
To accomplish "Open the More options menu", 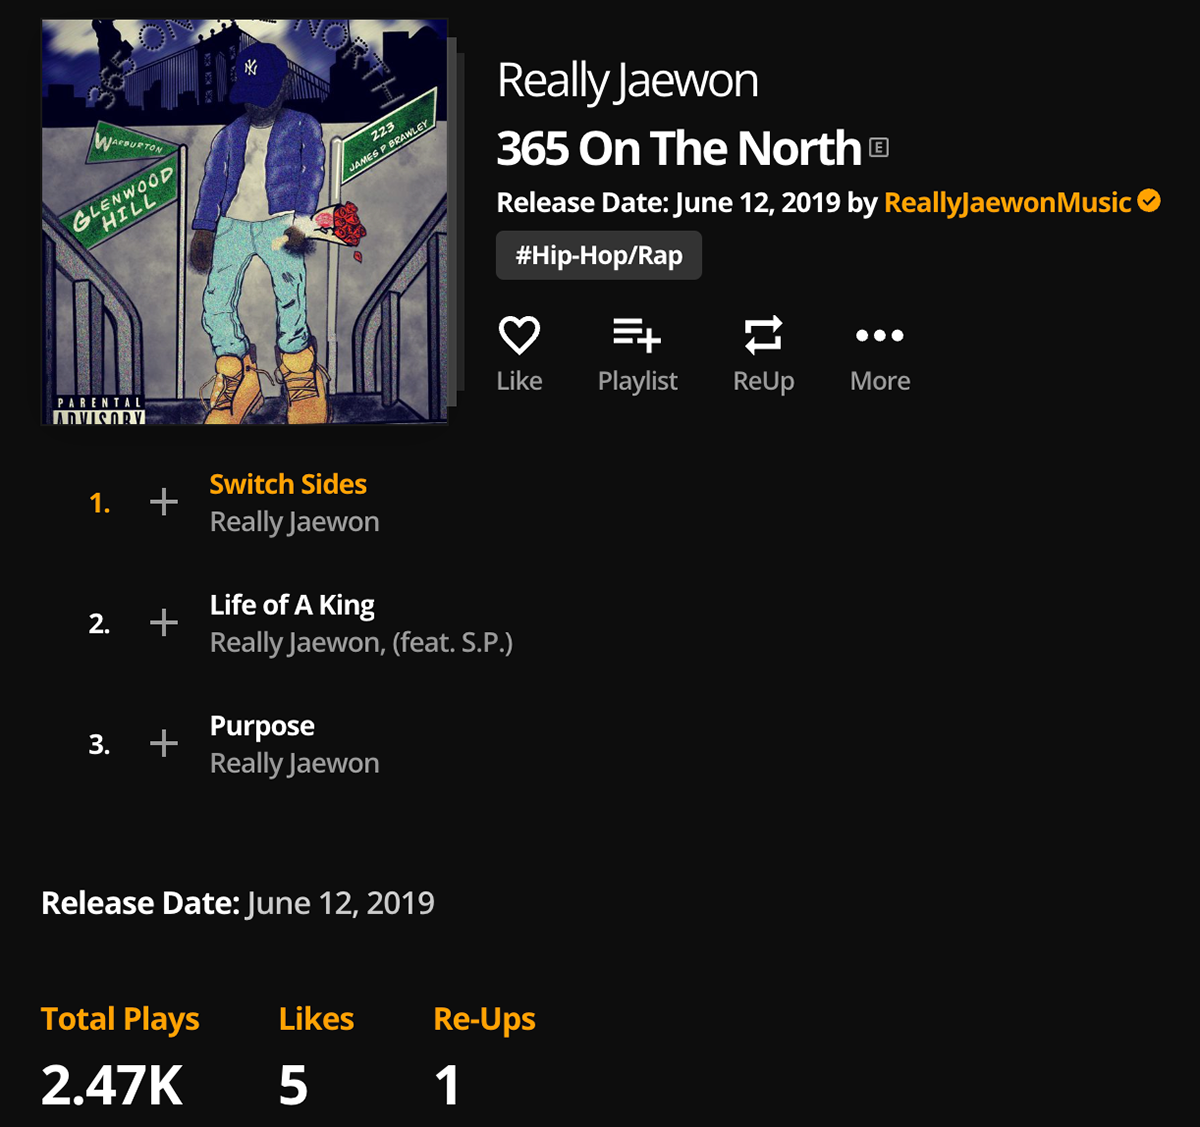I will point(880,336).
